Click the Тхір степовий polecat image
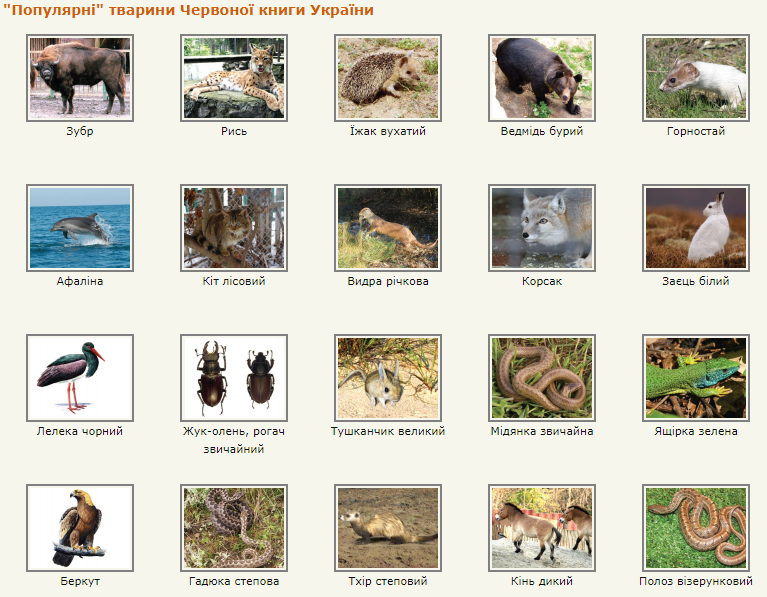767x597 pixels. [x=388, y=528]
